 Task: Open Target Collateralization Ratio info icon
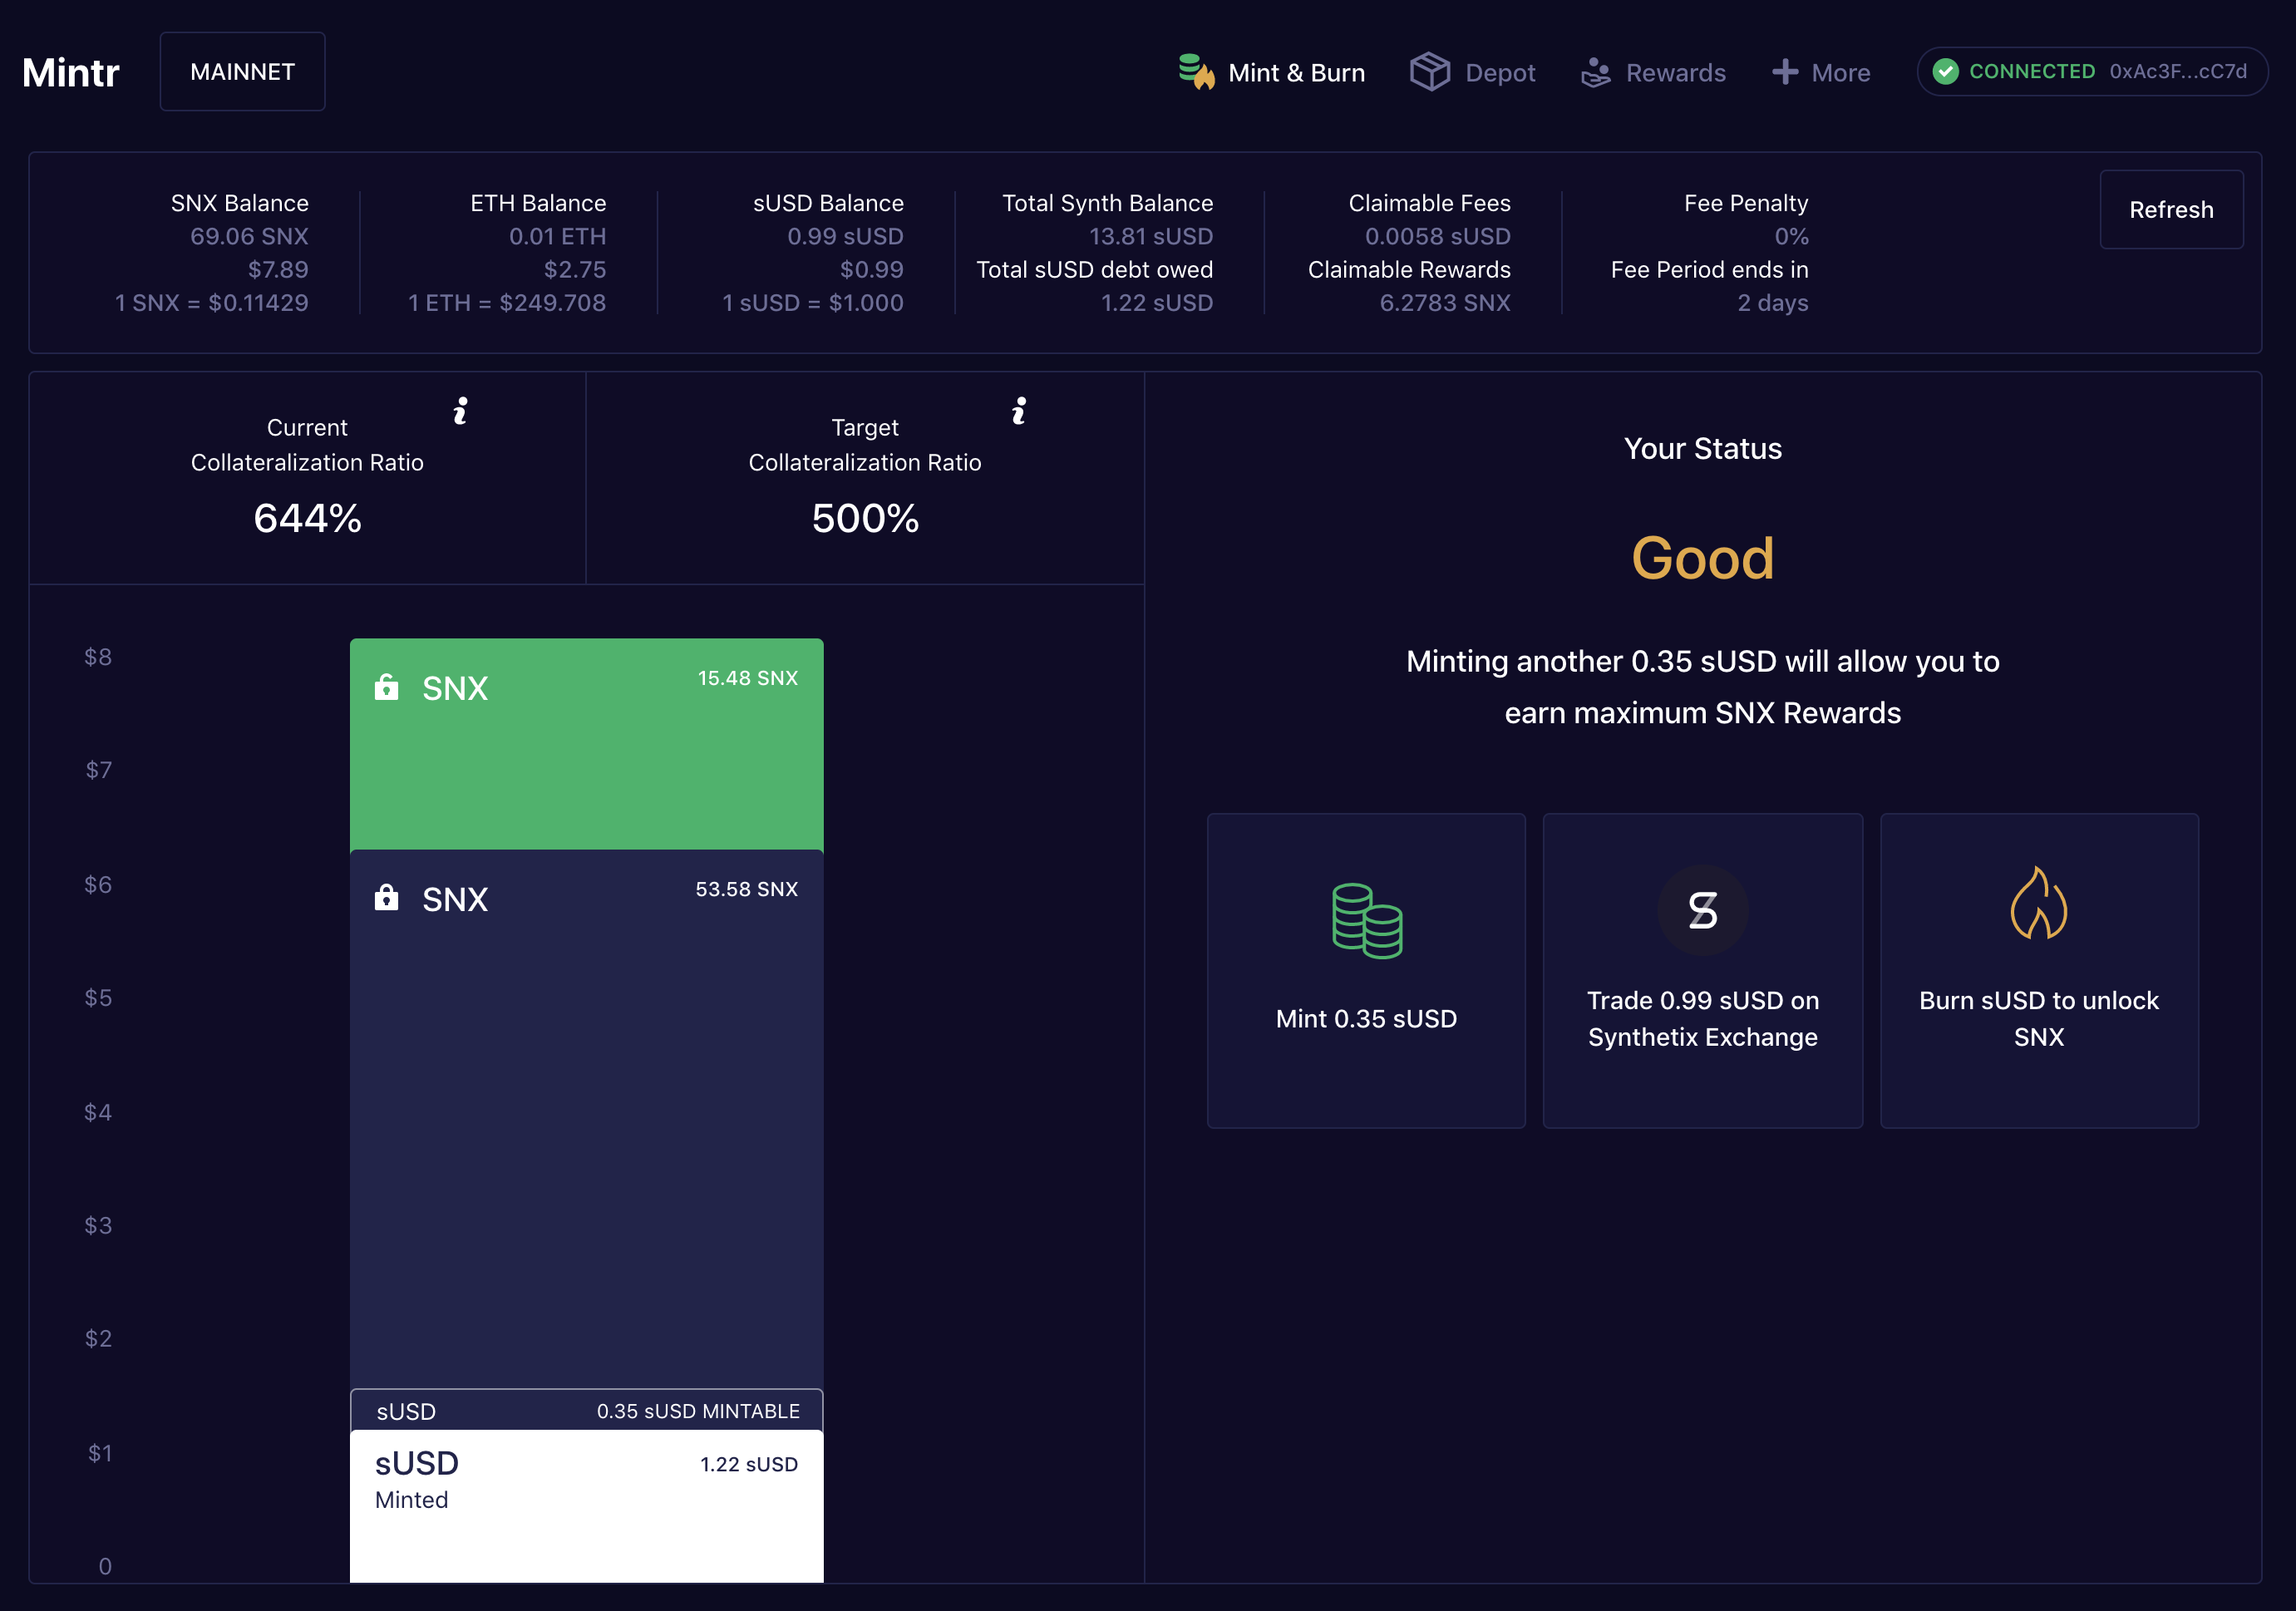(x=1018, y=411)
